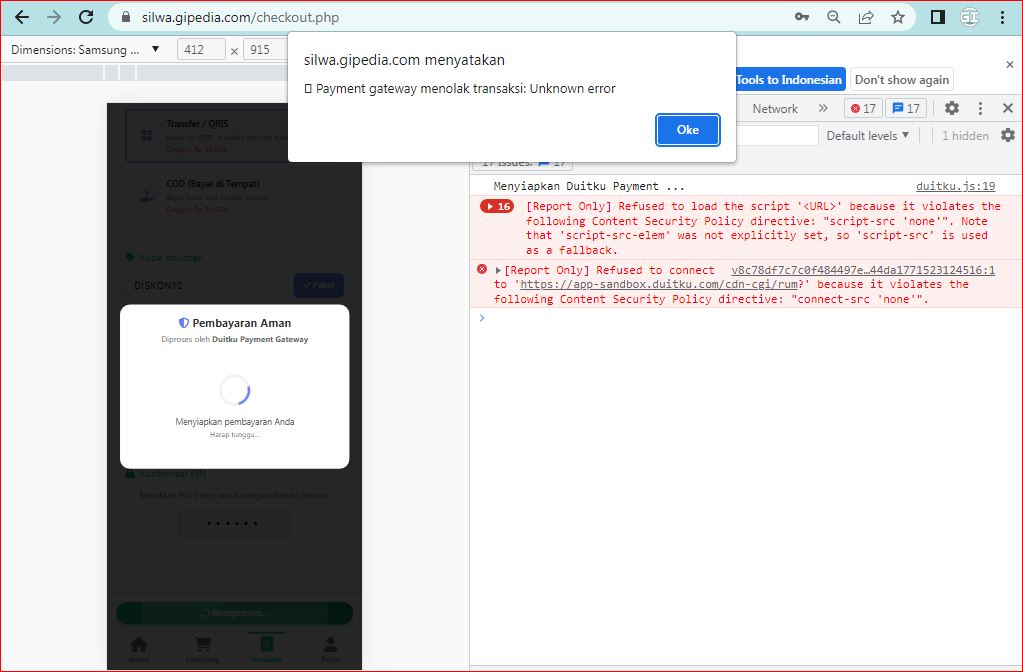Expand the Refused to connect error

498,270
